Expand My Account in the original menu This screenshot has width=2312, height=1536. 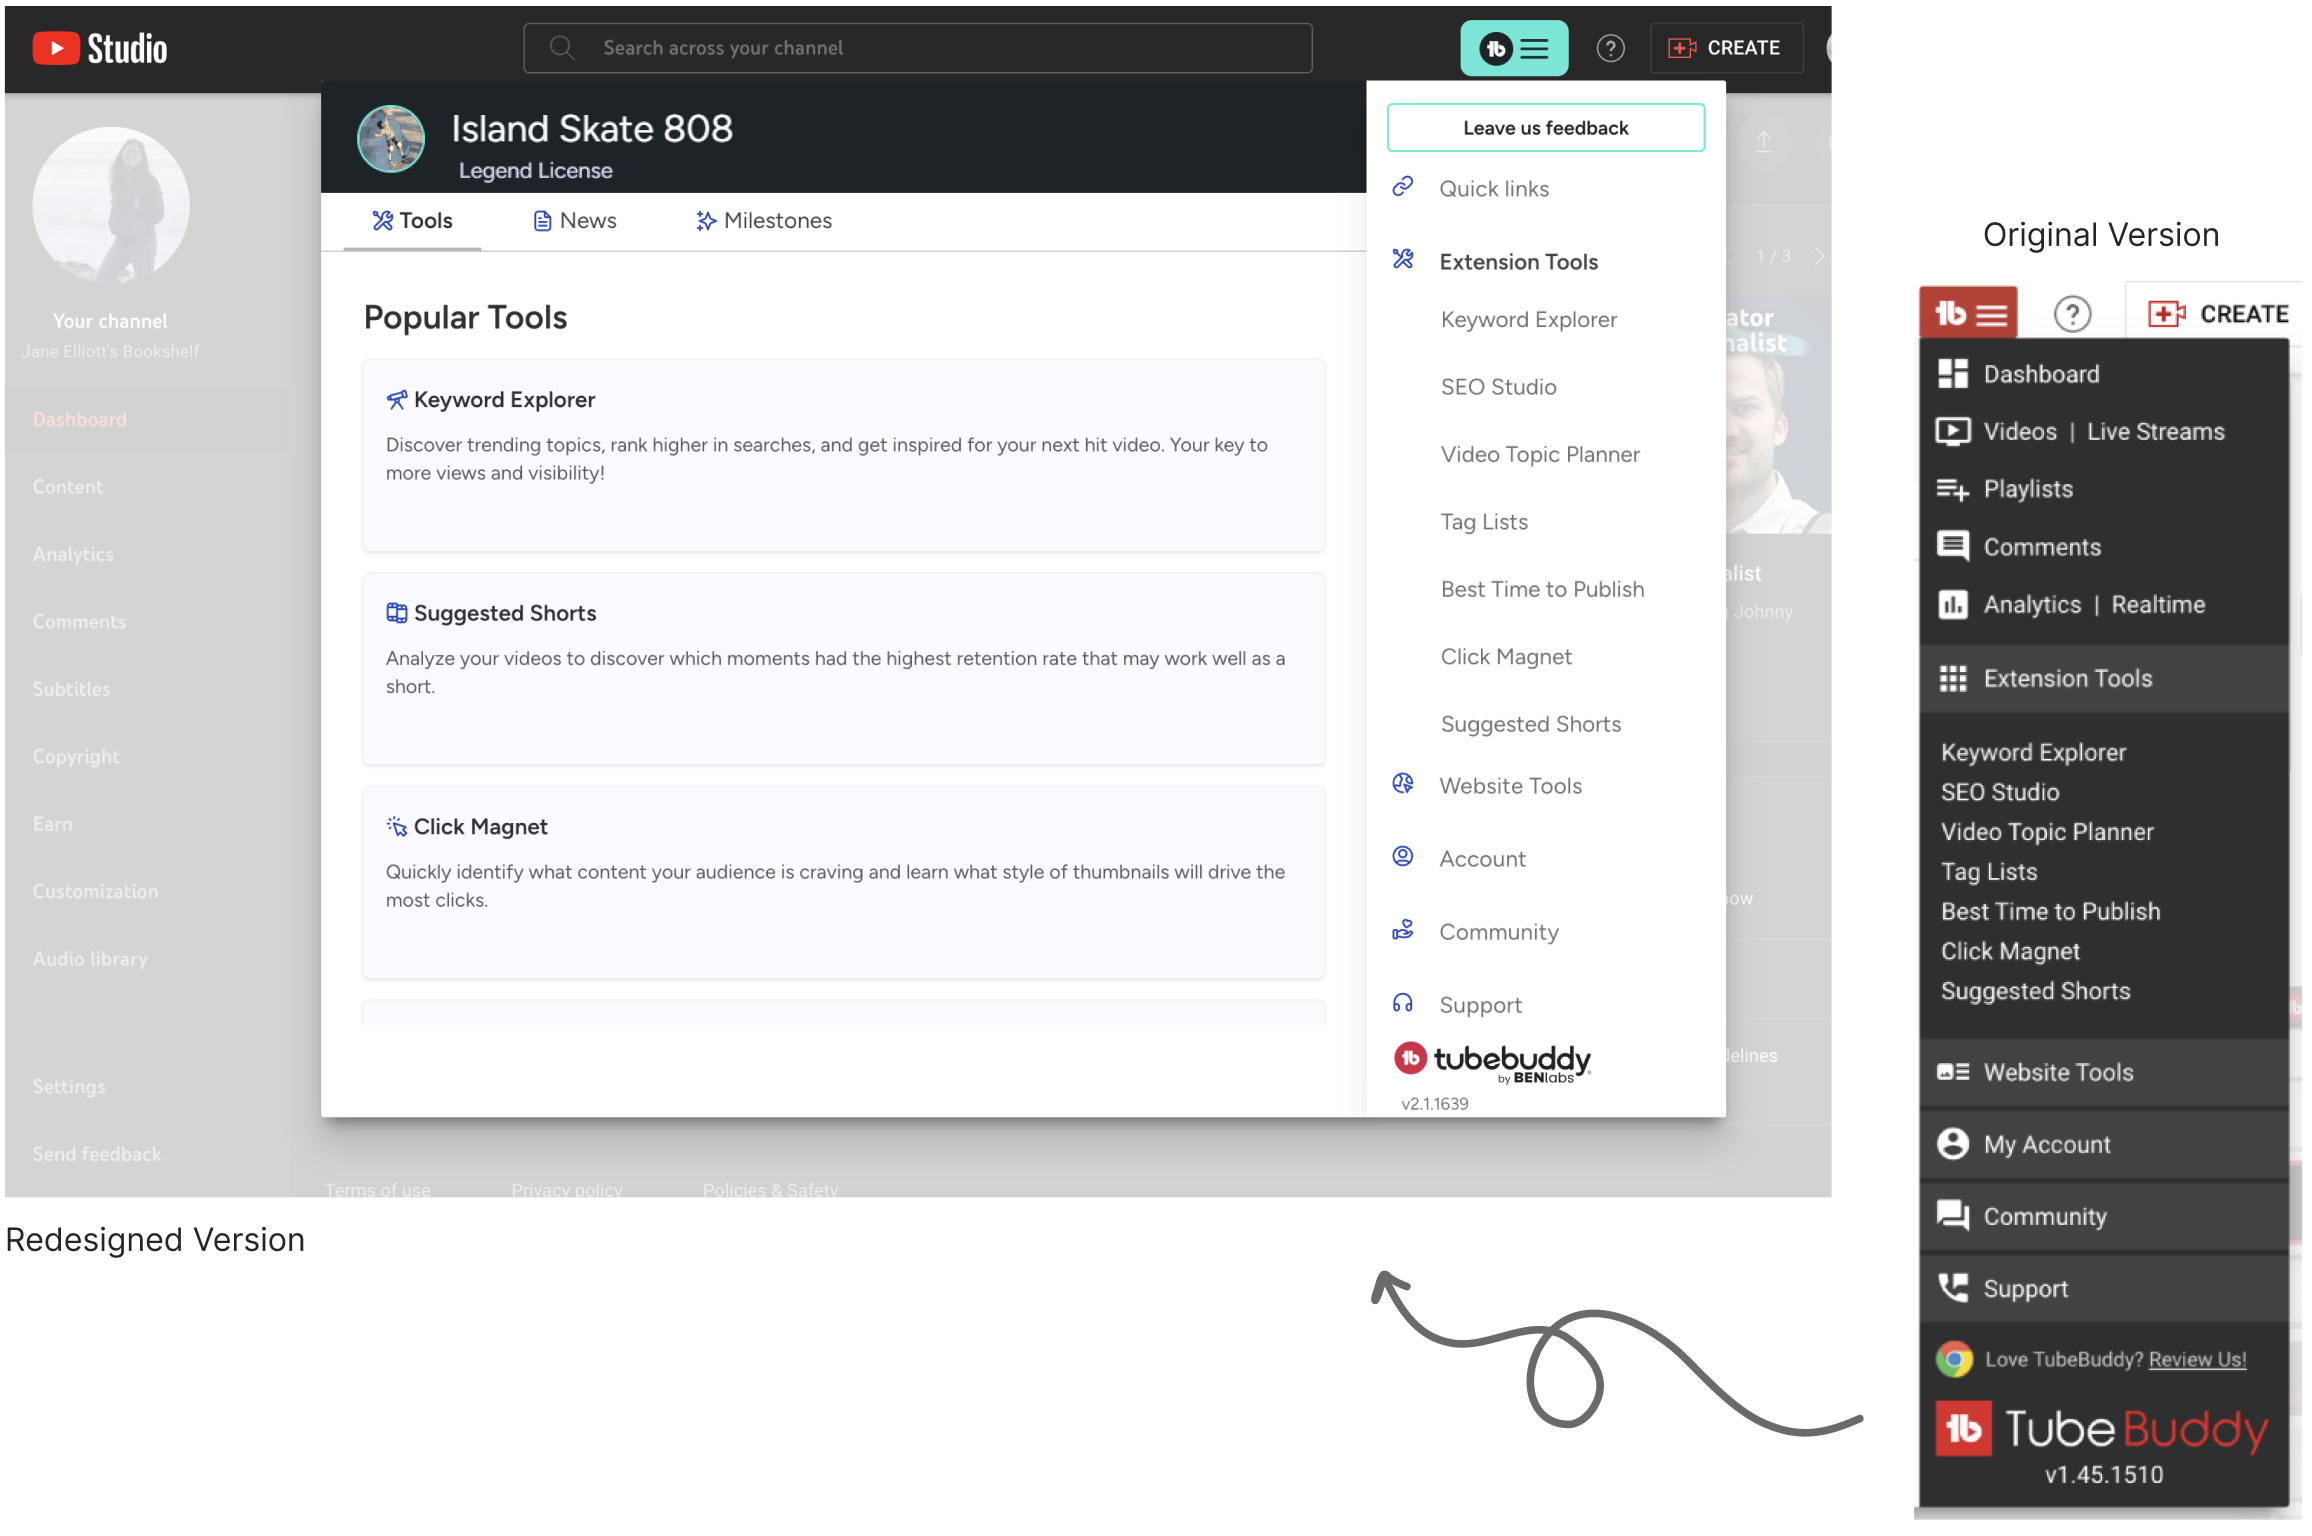click(x=2046, y=1144)
